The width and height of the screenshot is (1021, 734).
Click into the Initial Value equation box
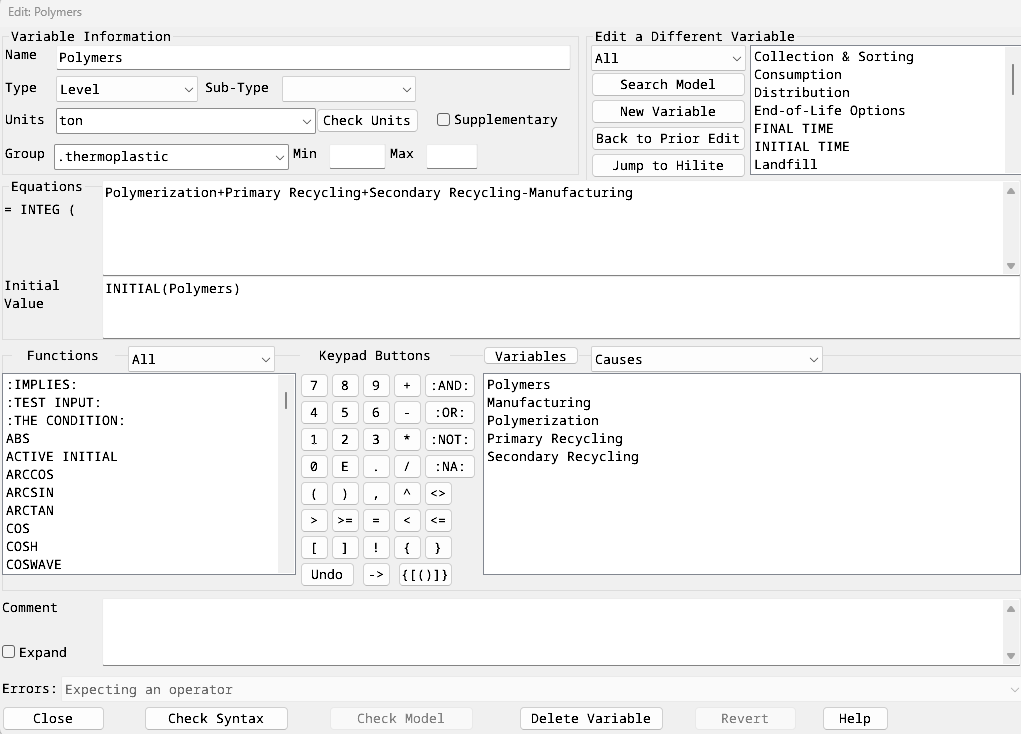click(561, 307)
